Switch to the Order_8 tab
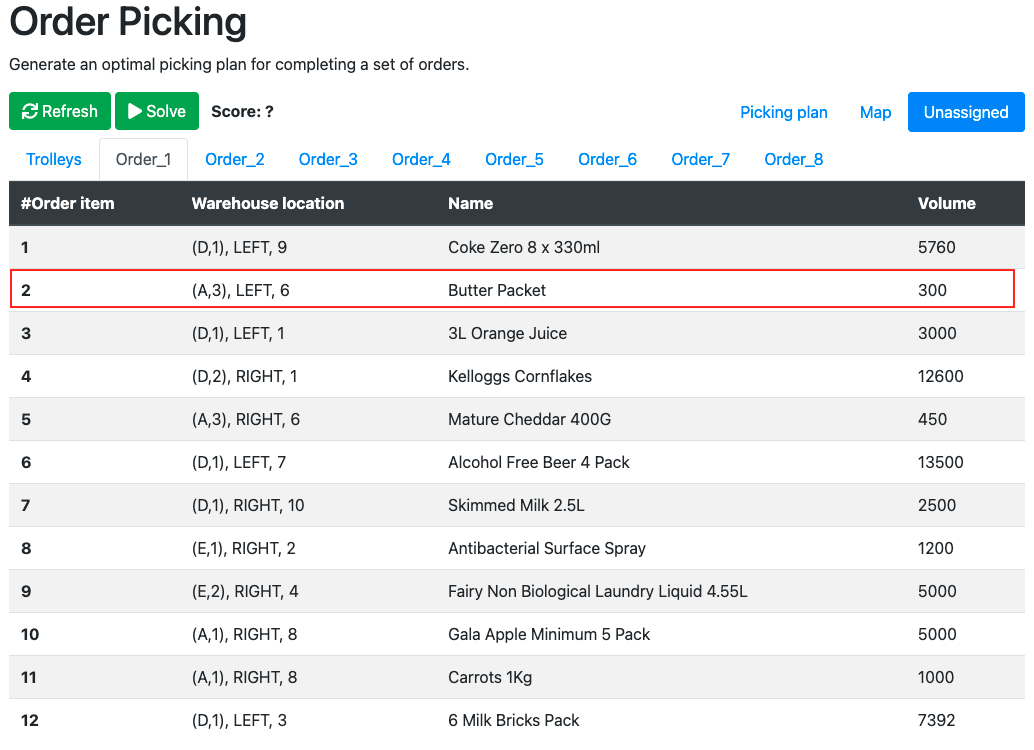Image resolution: width=1034 pixels, height=750 pixels. point(793,160)
